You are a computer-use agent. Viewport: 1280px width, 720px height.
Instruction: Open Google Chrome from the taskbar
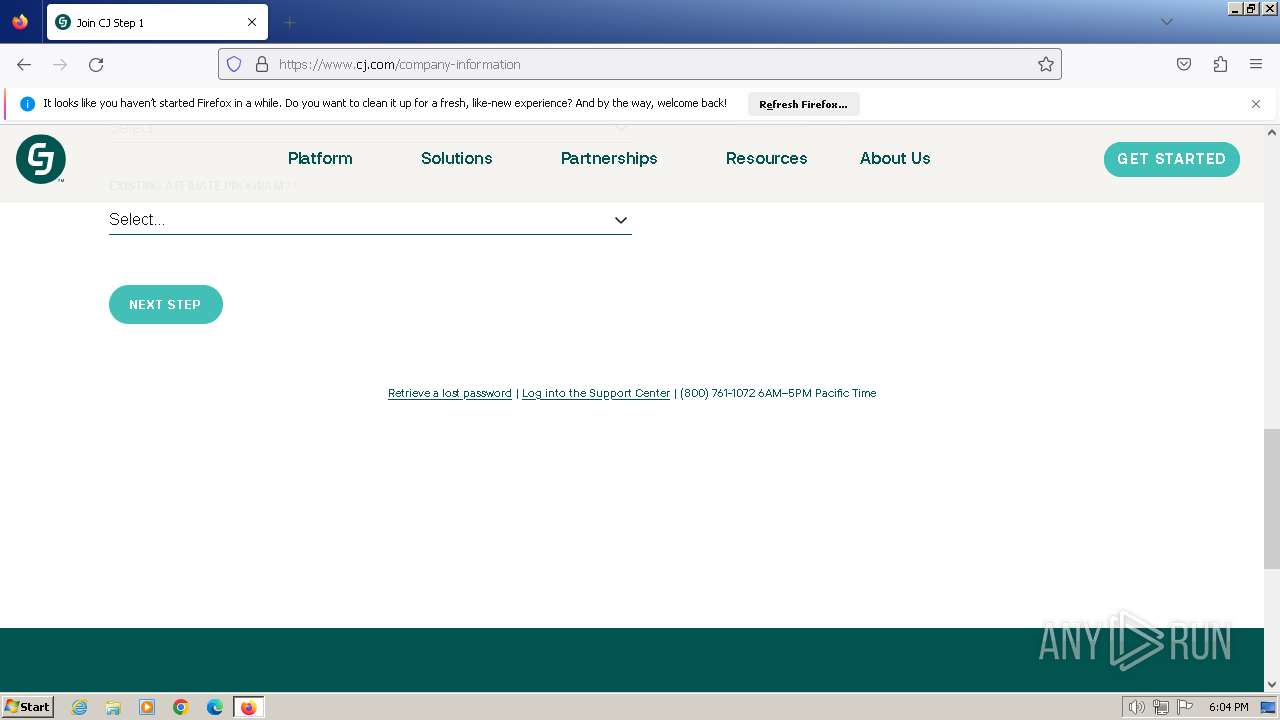[x=181, y=707]
